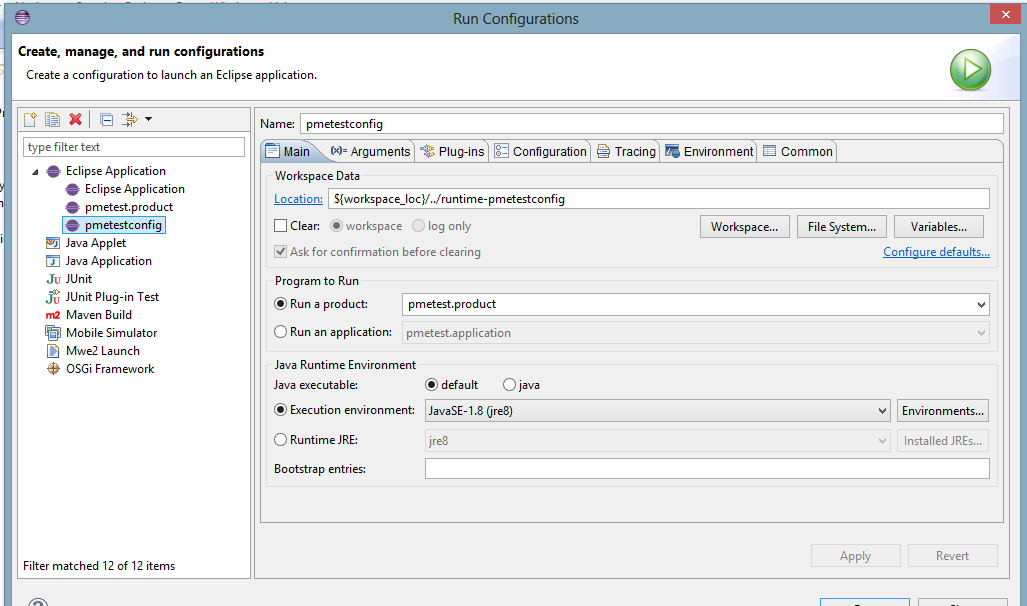Open the Plug-ins tab
This screenshot has width=1027, height=606.
coord(453,151)
